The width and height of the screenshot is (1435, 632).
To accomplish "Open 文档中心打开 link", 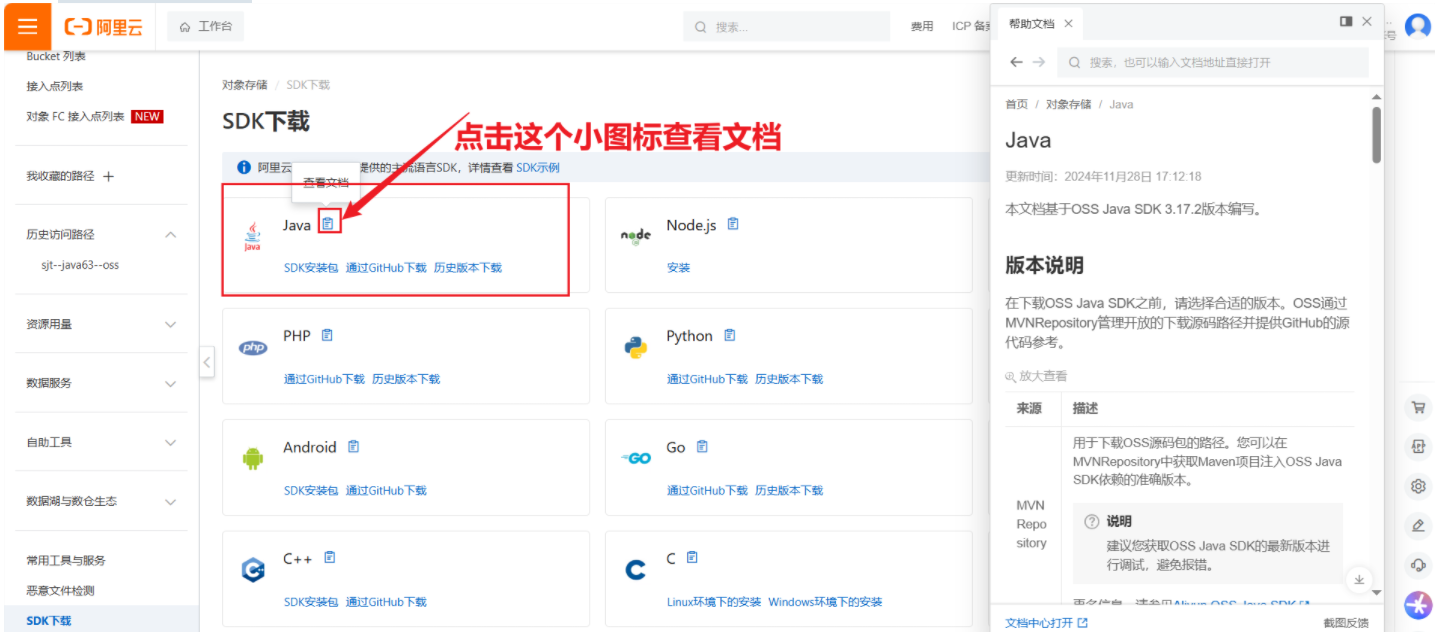I will coord(1046,622).
